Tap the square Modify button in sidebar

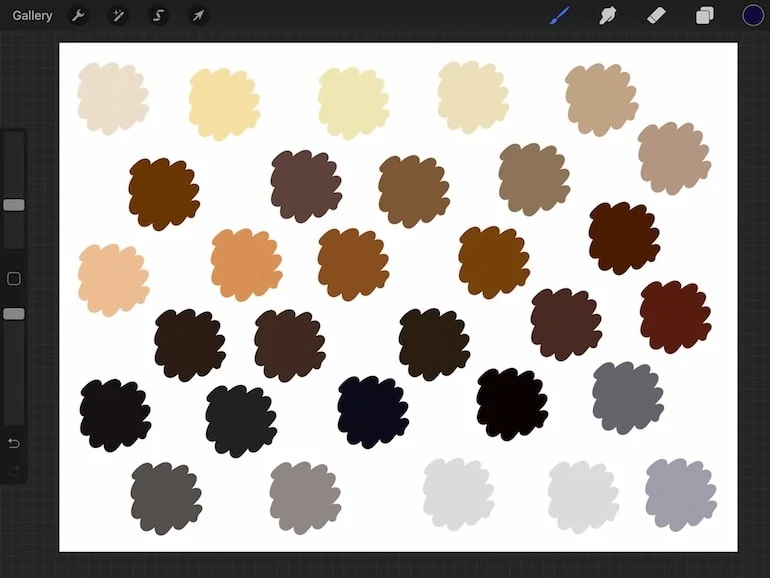click(14, 279)
